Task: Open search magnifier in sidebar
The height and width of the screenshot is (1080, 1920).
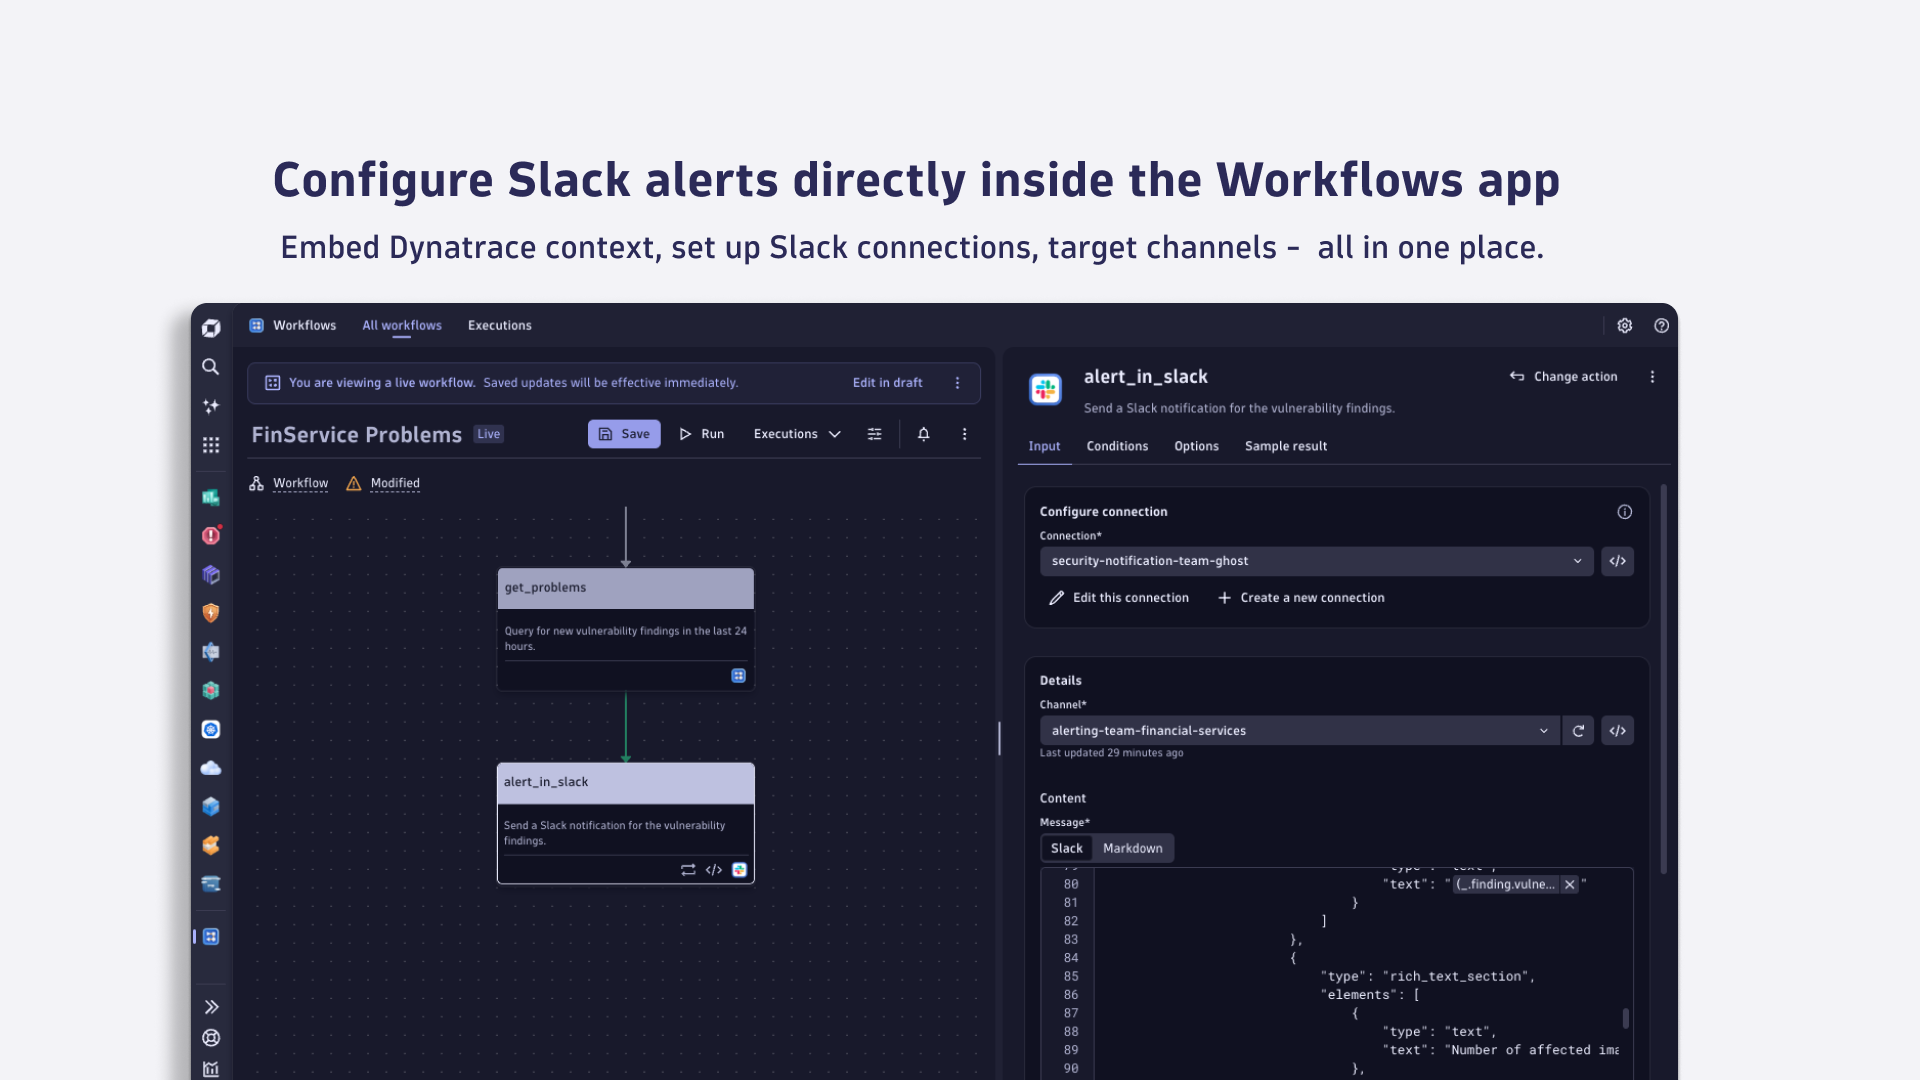Action: 211,367
